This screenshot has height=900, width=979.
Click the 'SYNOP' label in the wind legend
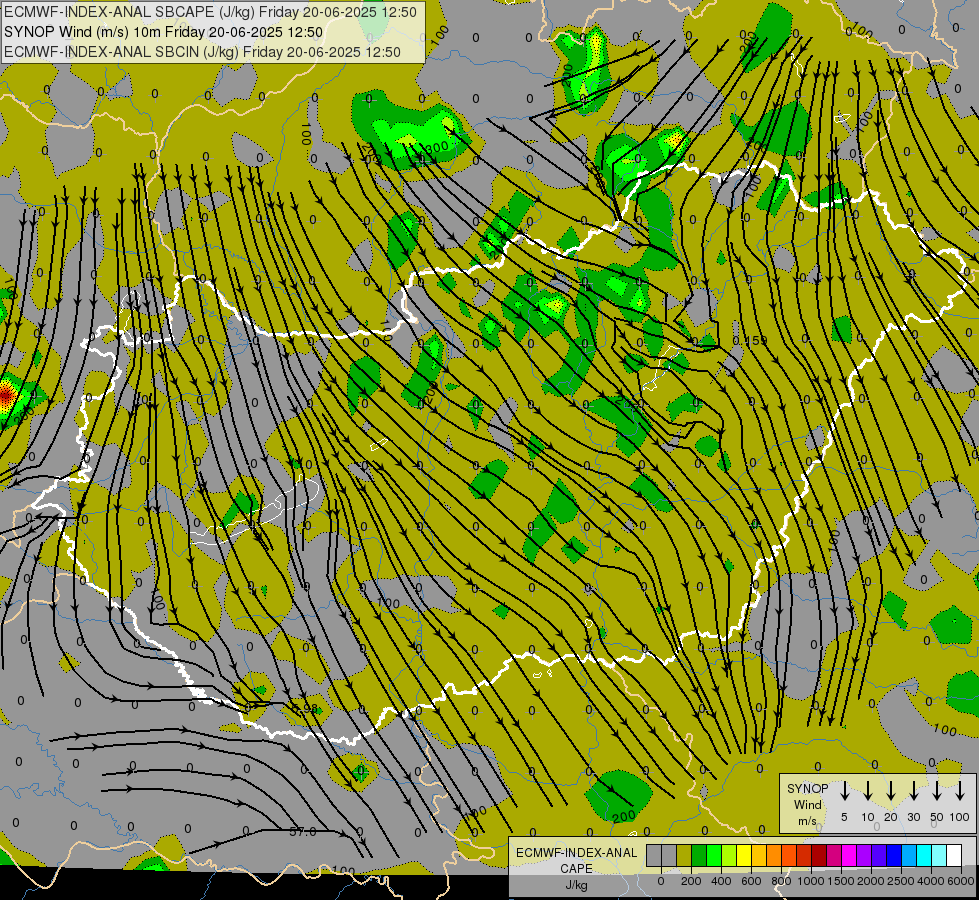coord(807,789)
